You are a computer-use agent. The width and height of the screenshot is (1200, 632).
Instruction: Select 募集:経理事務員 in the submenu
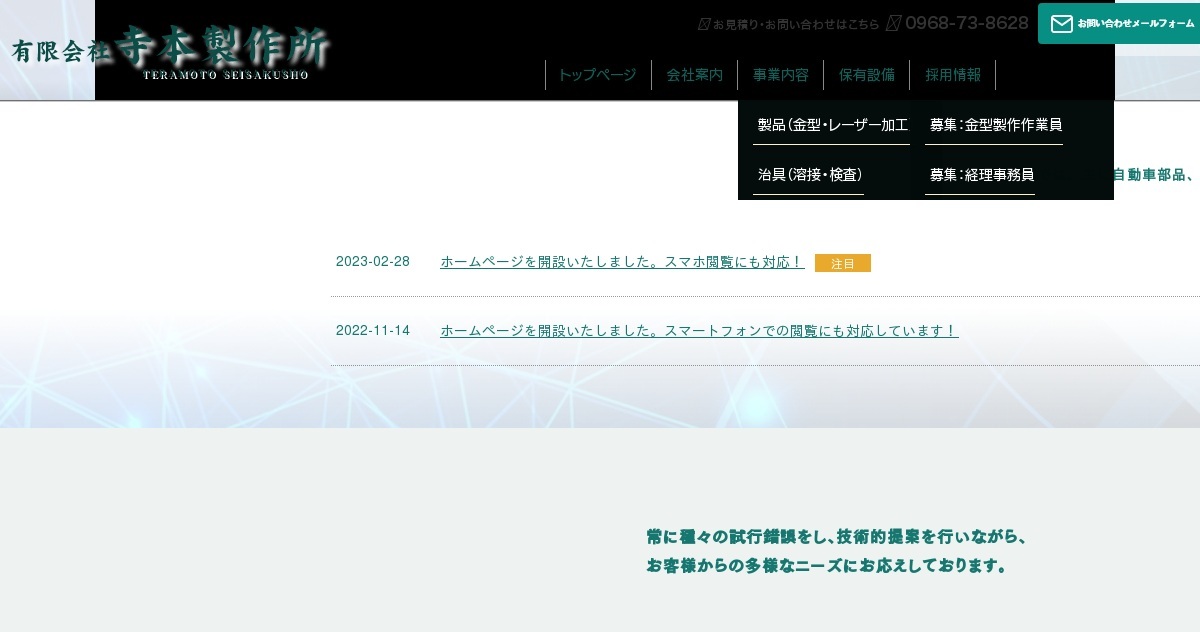(981, 175)
